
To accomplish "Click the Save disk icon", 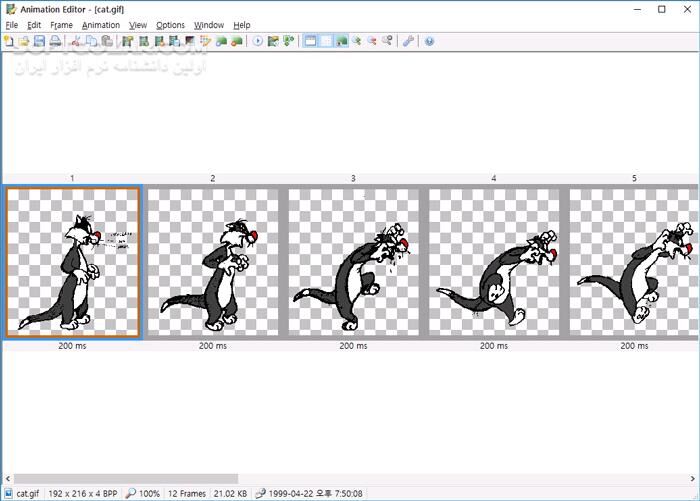I will click(x=39, y=41).
